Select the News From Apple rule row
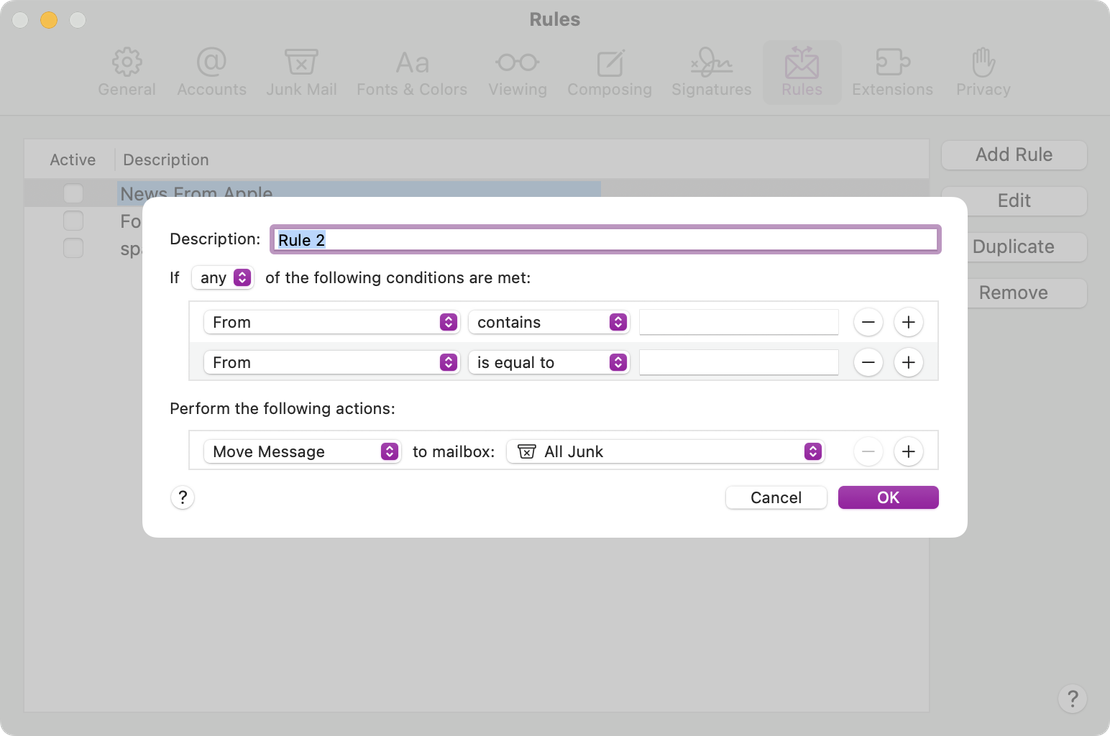Viewport: 1110px width, 736px height. (476, 190)
